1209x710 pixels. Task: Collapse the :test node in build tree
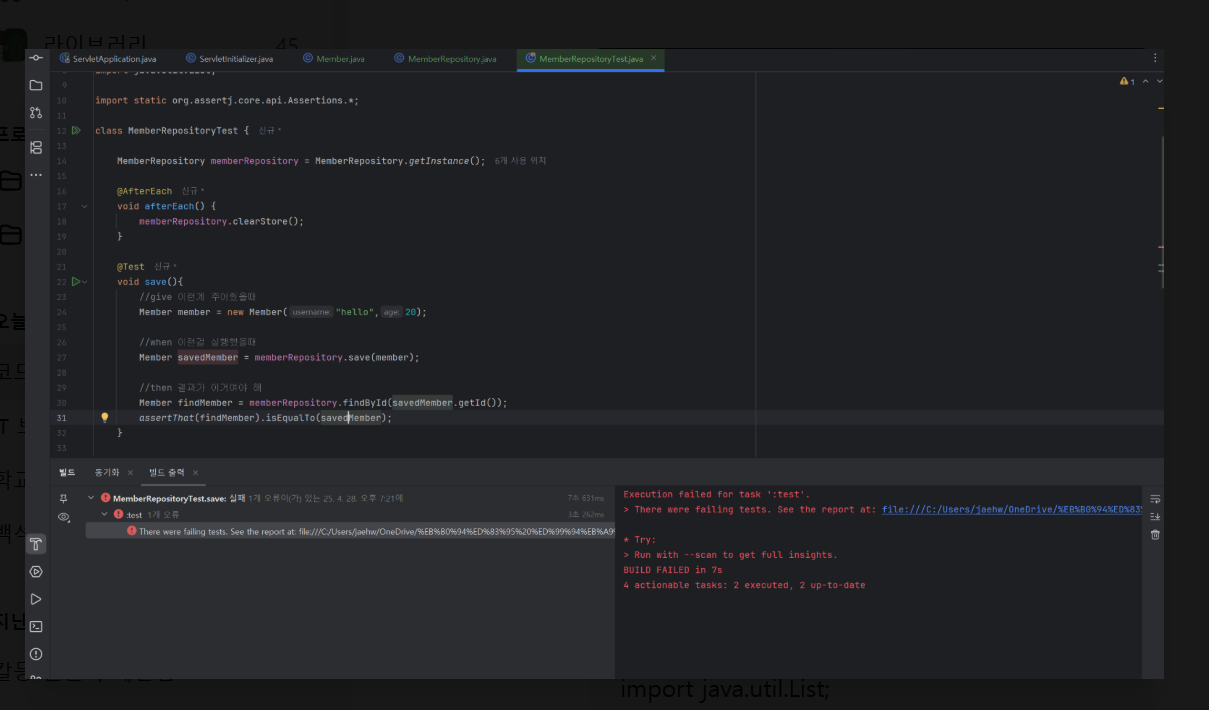[x=105, y=514]
